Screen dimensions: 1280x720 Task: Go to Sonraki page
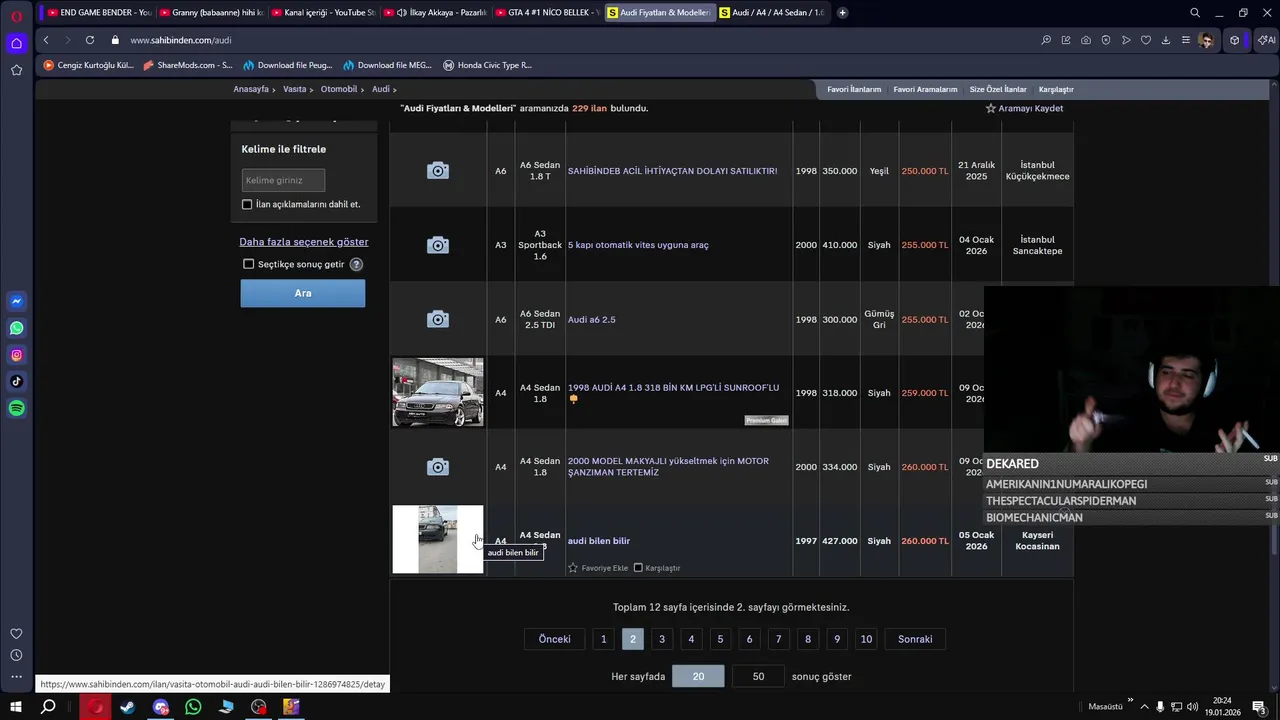tap(915, 639)
